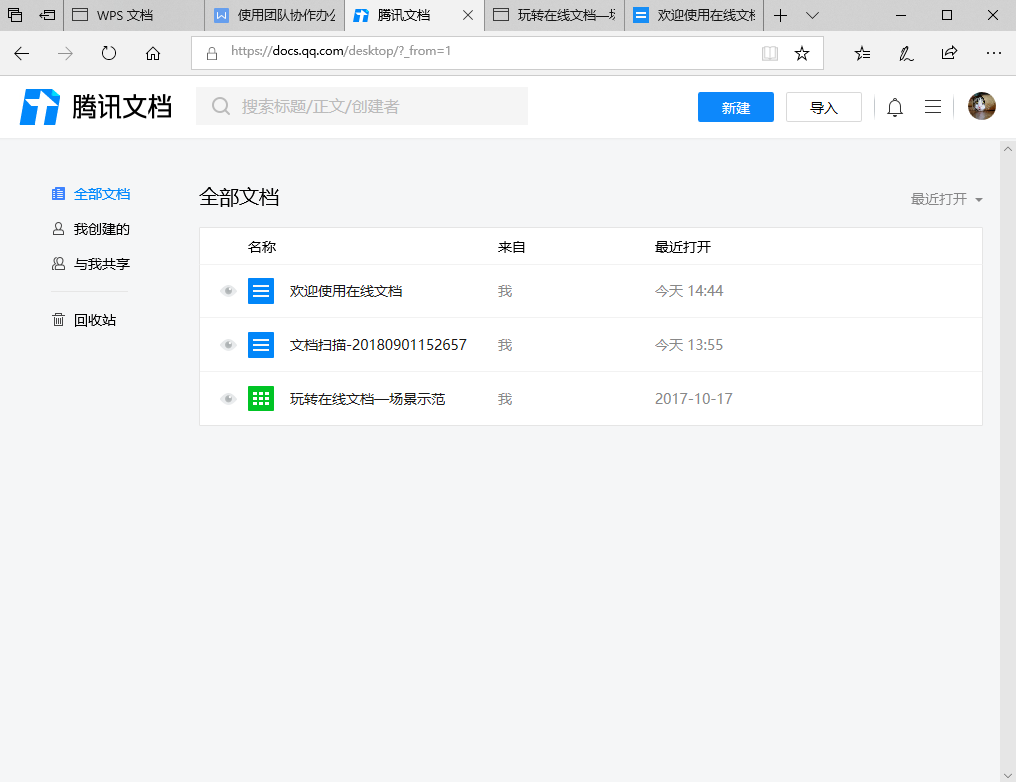Toggle the eye icon beside 欢迎使用在线文档
The image size is (1016, 782).
coord(228,291)
